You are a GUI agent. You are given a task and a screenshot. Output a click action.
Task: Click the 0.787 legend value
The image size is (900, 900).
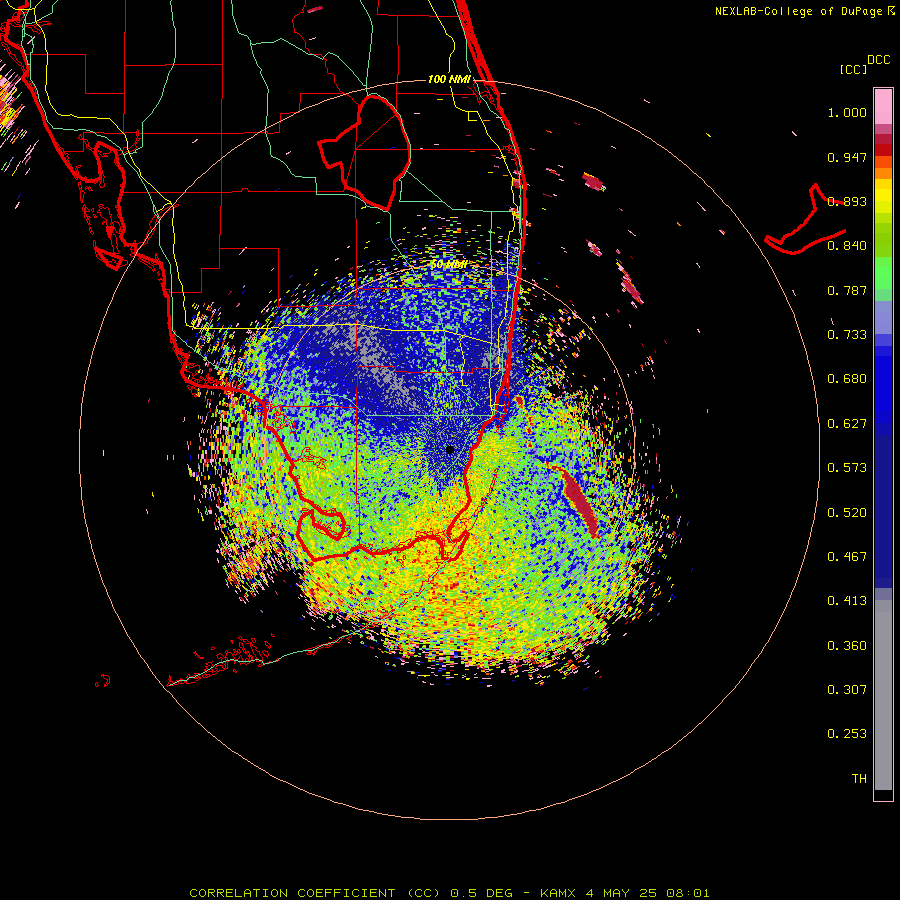point(847,290)
